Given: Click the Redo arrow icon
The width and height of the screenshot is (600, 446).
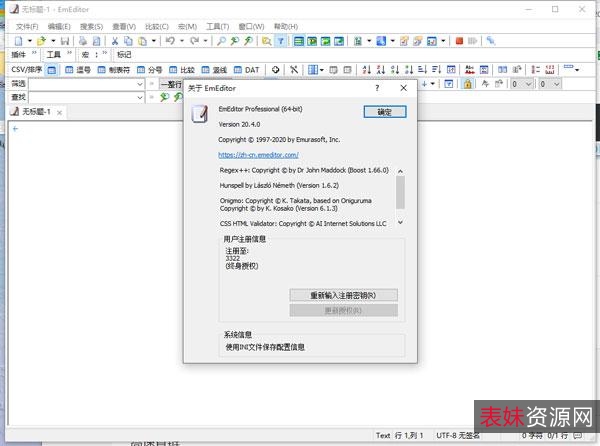Looking at the screenshot, I should coord(194,41).
